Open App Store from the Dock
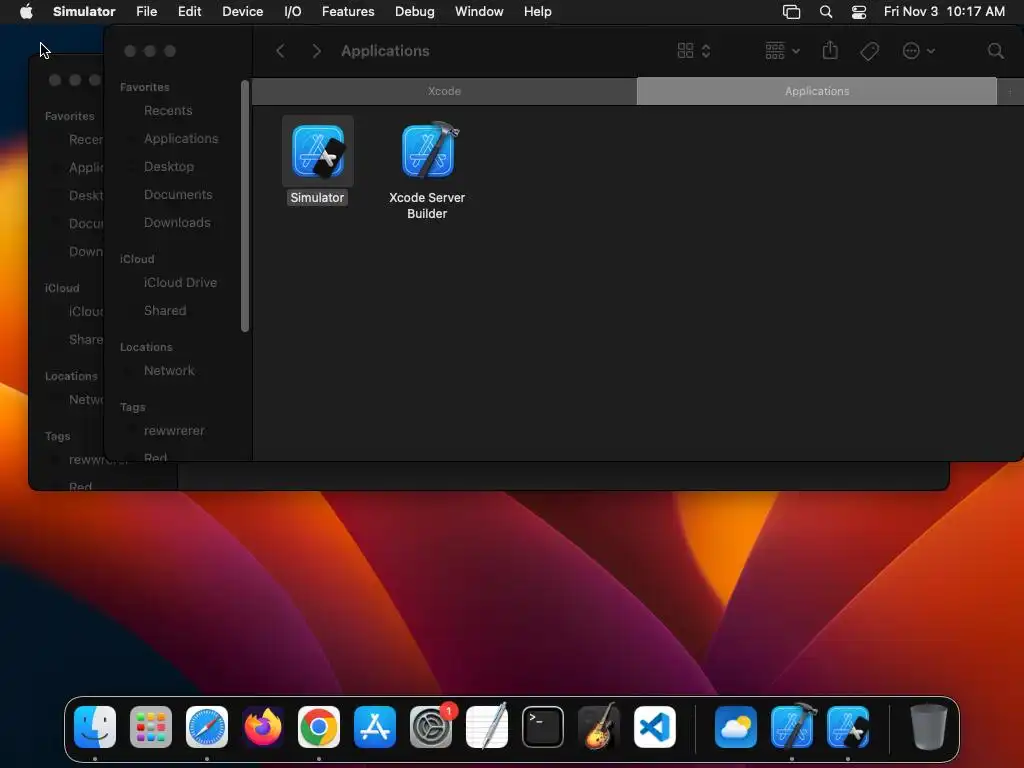The image size is (1024, 768). point(375,727)
